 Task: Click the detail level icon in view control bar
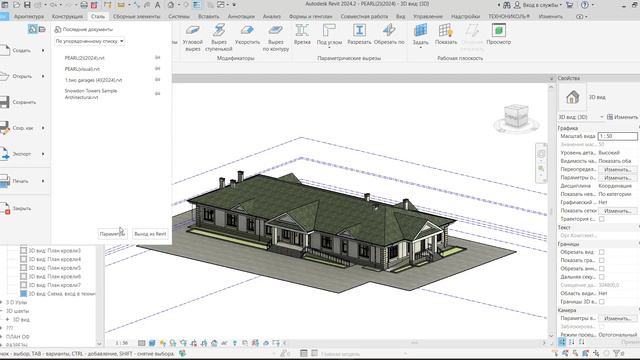pyautogui.click(x=142, y=343)
